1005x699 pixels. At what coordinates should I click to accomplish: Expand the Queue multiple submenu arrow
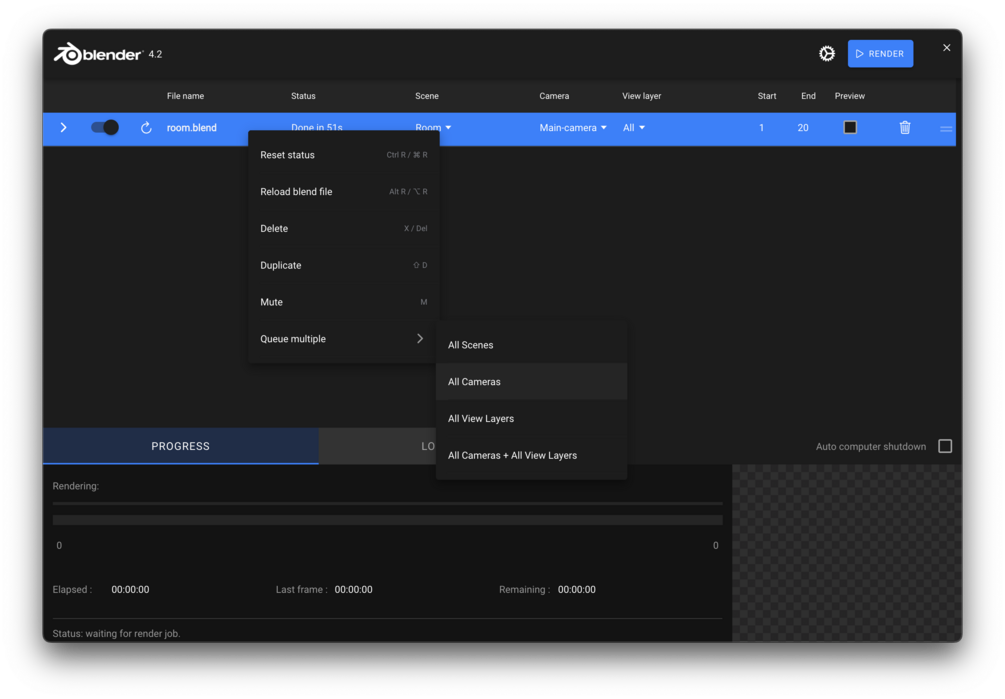click(420, 338)
